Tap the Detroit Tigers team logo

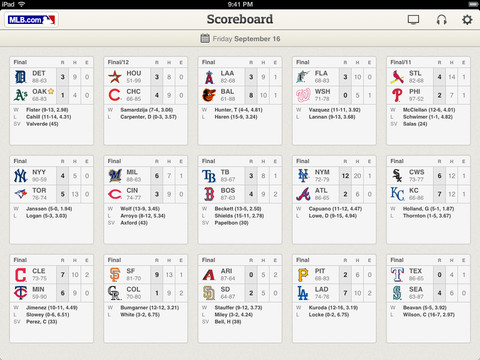click(x=20, y=77)
